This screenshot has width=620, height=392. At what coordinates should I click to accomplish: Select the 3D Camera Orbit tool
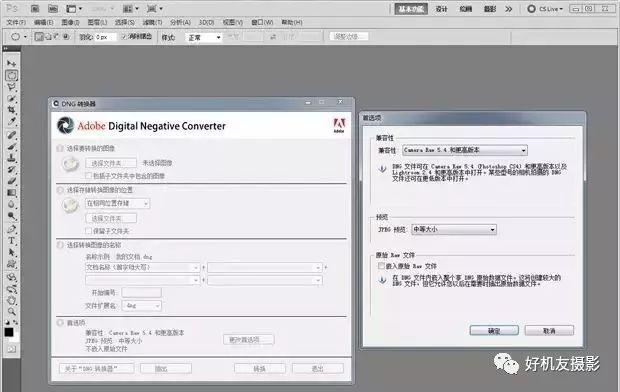[11, 288]
